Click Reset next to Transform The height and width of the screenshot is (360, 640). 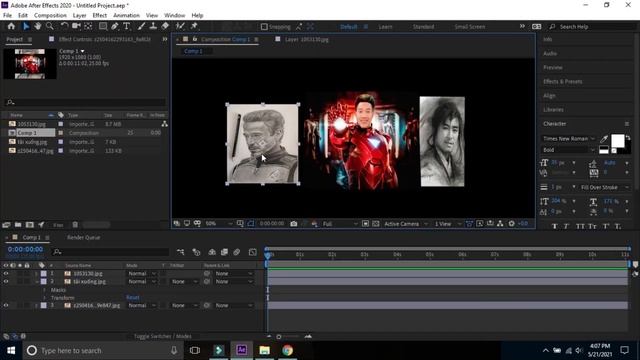click(x=133, y=298)
